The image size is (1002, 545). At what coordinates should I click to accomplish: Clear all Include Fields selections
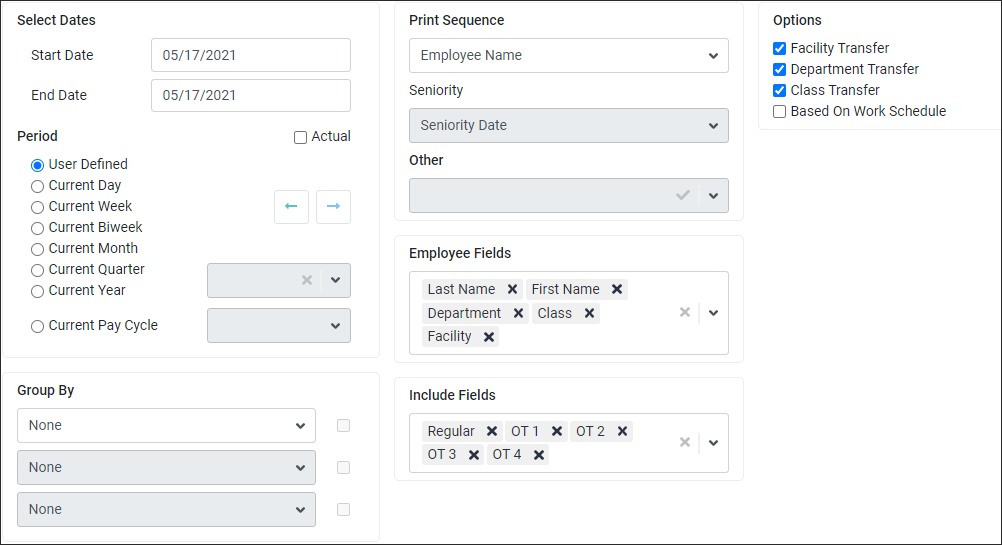coord(684,442)
